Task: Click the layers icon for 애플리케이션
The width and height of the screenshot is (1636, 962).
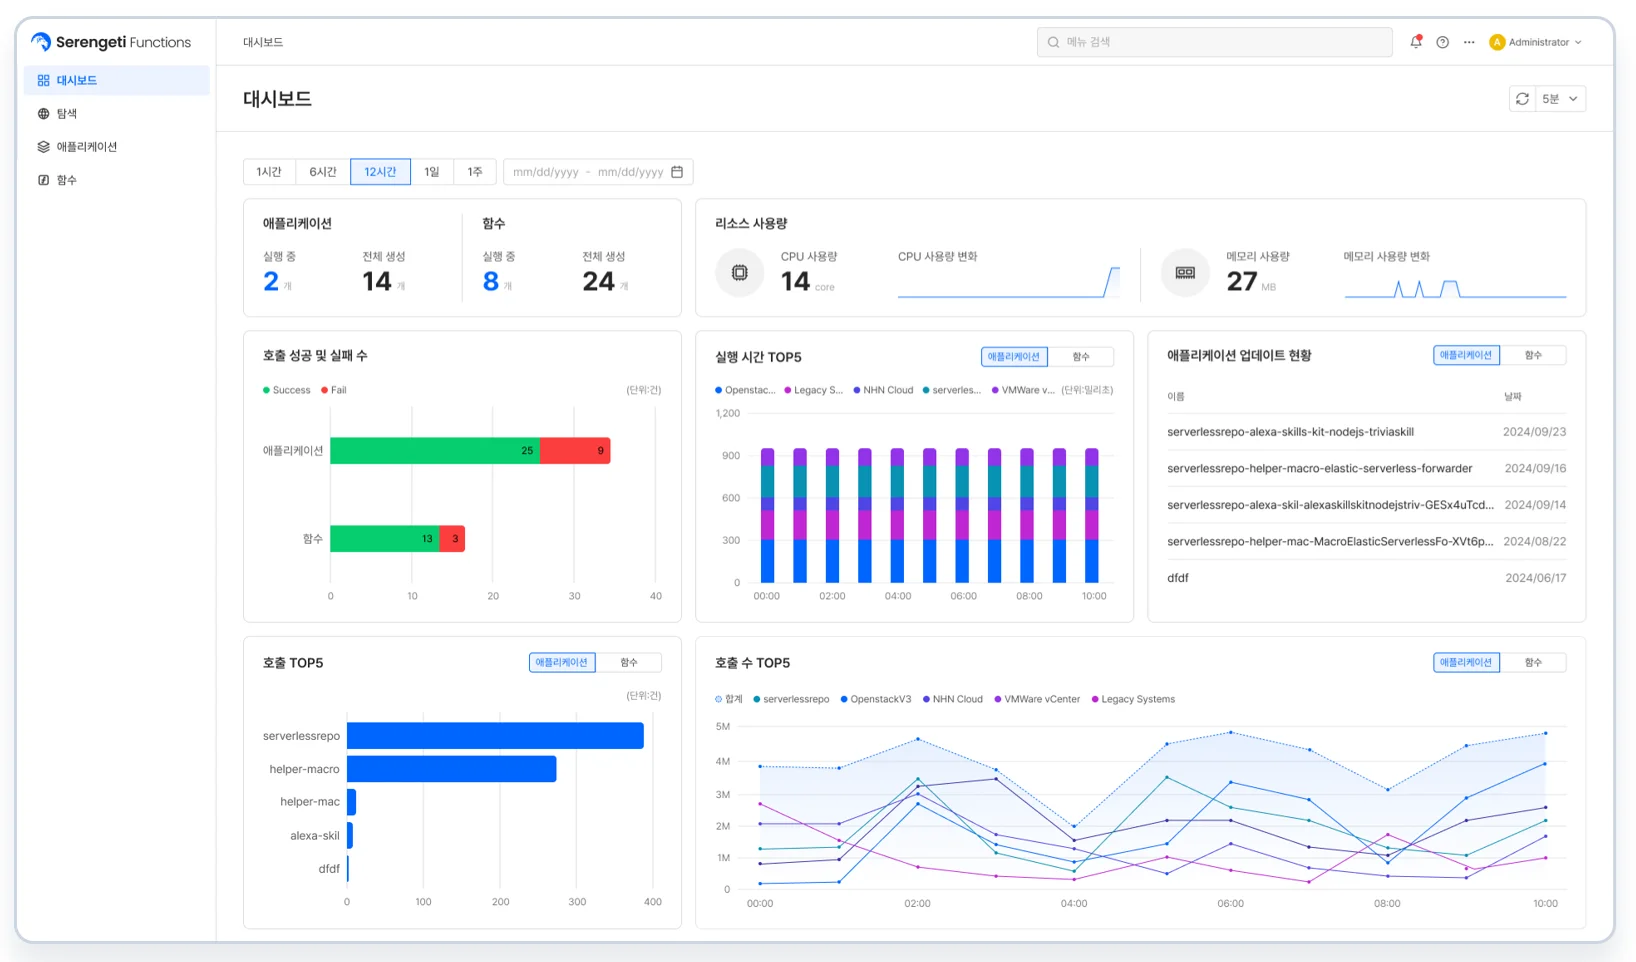Action: (x=43, y=147)
